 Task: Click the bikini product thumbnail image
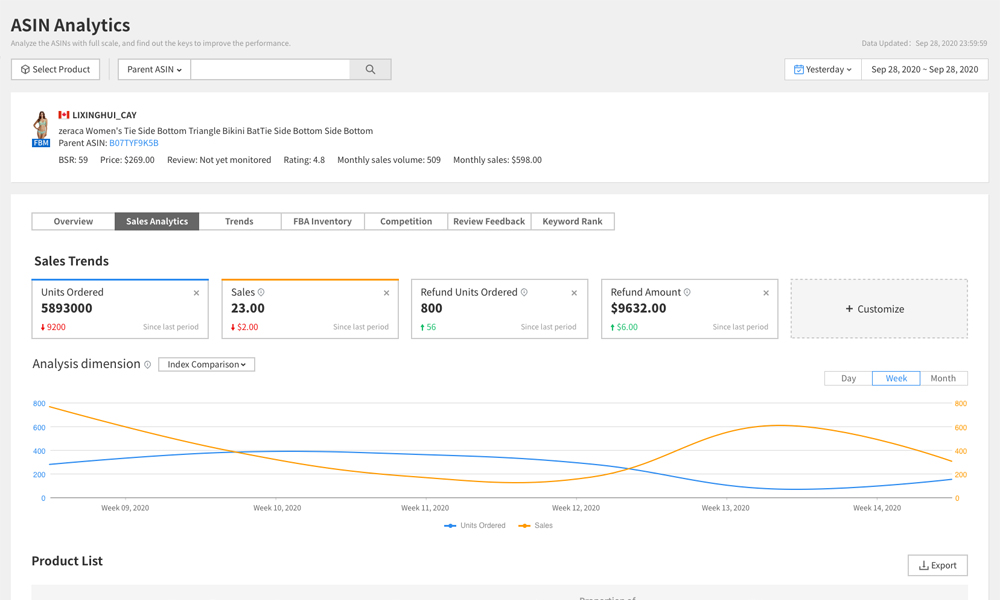(41, 125)
